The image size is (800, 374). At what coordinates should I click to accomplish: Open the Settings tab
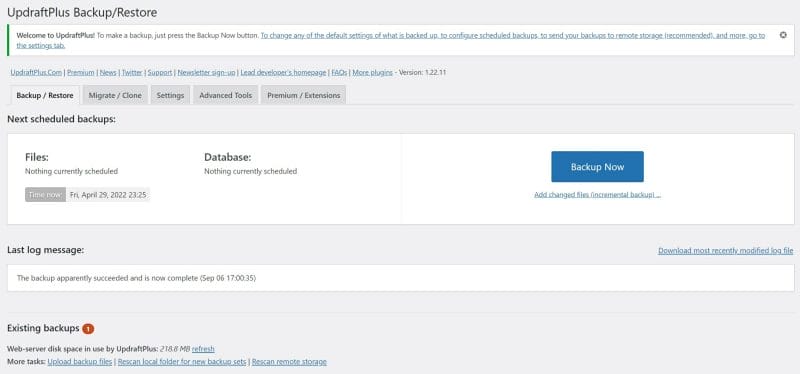click(170, 95)
